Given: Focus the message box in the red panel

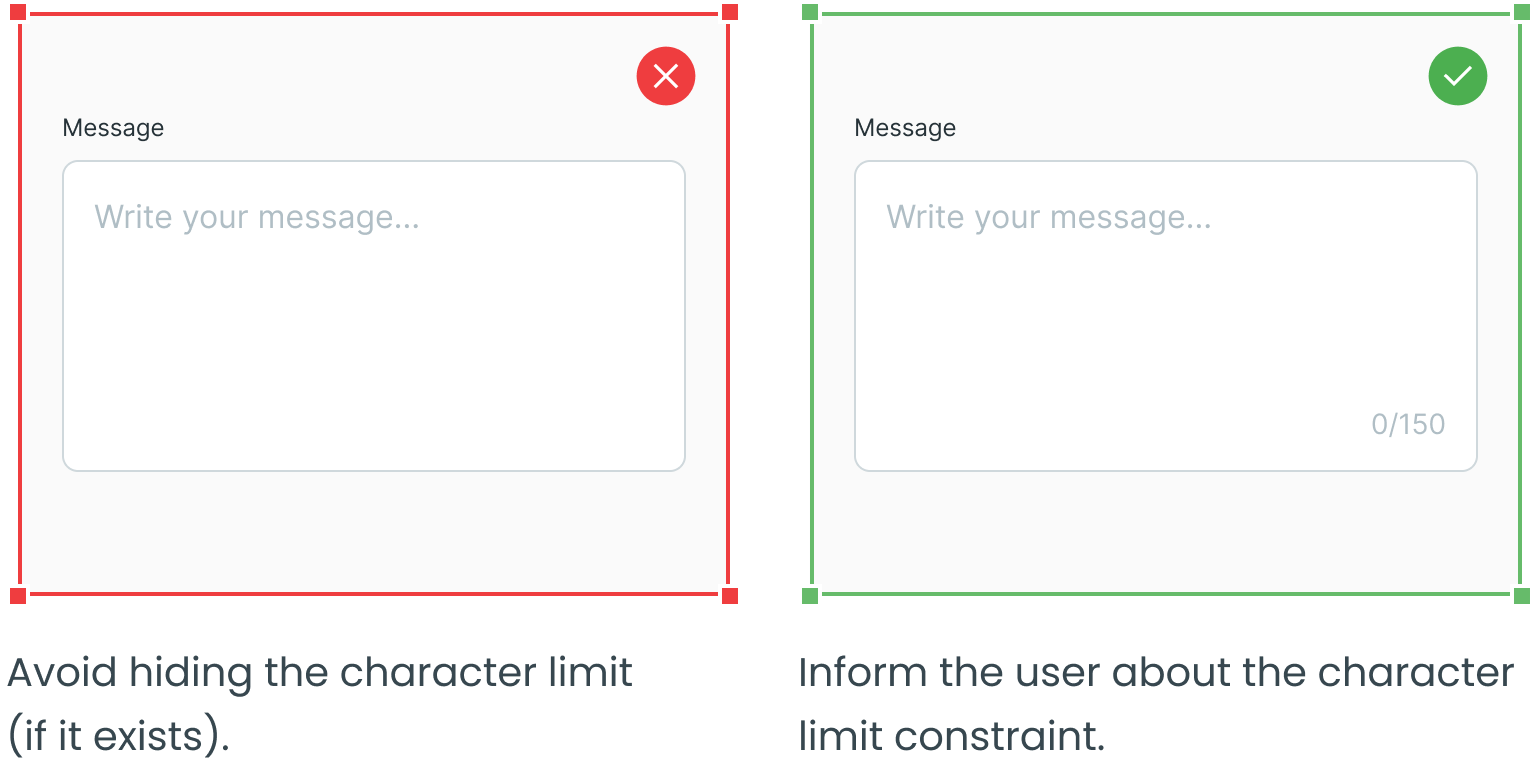Looking at the screenshot, I should [374, 316].
